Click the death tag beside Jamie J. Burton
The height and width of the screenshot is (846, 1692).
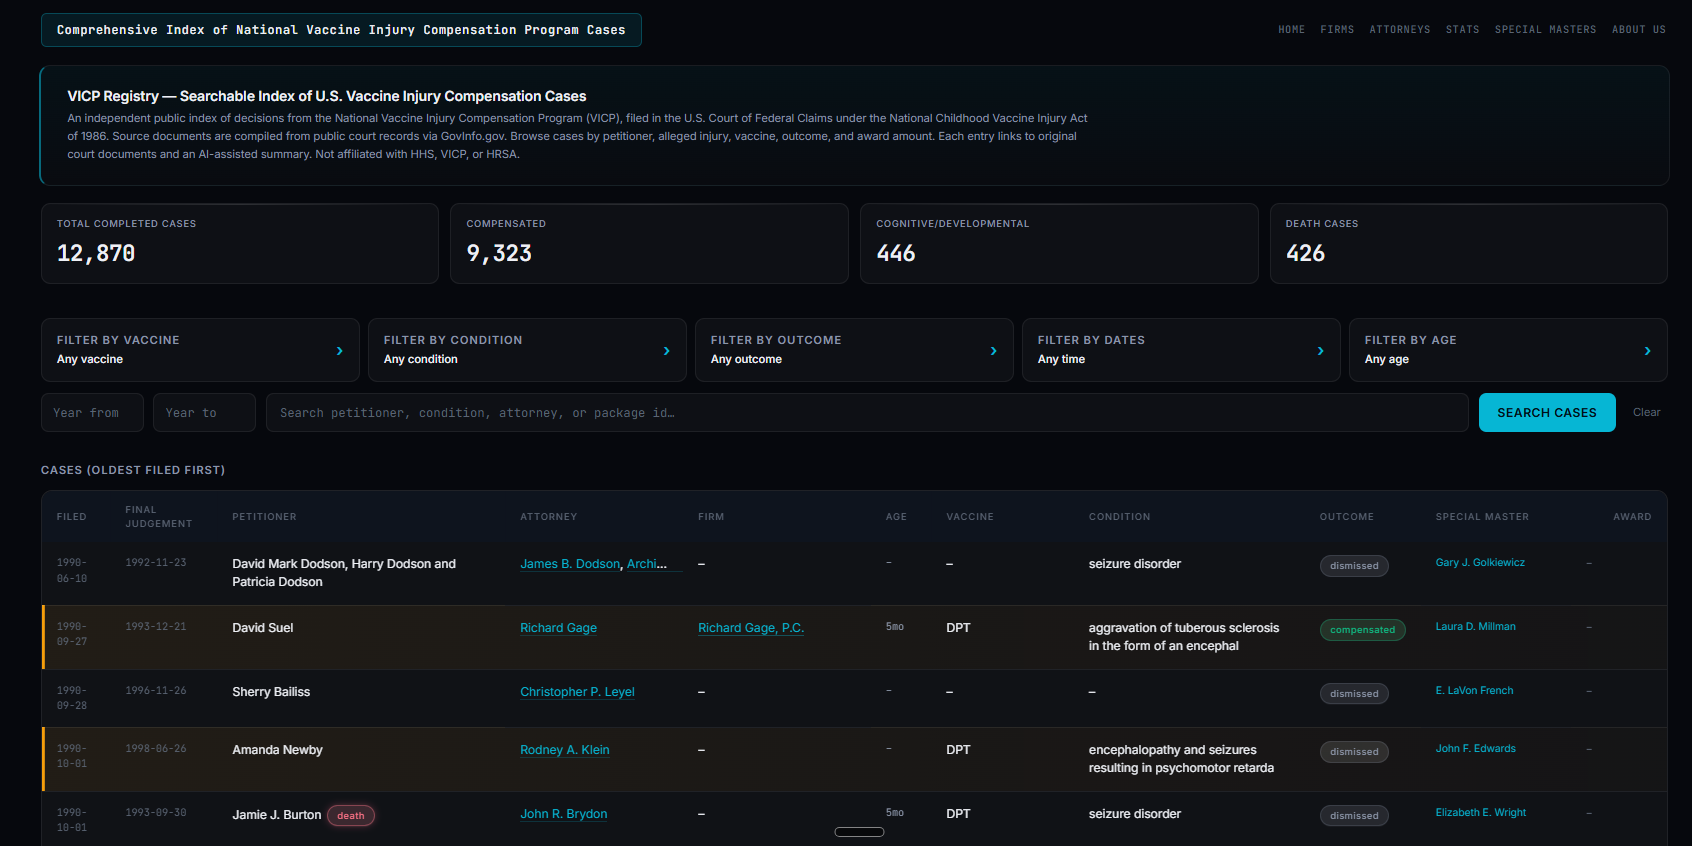pos(351,816)
